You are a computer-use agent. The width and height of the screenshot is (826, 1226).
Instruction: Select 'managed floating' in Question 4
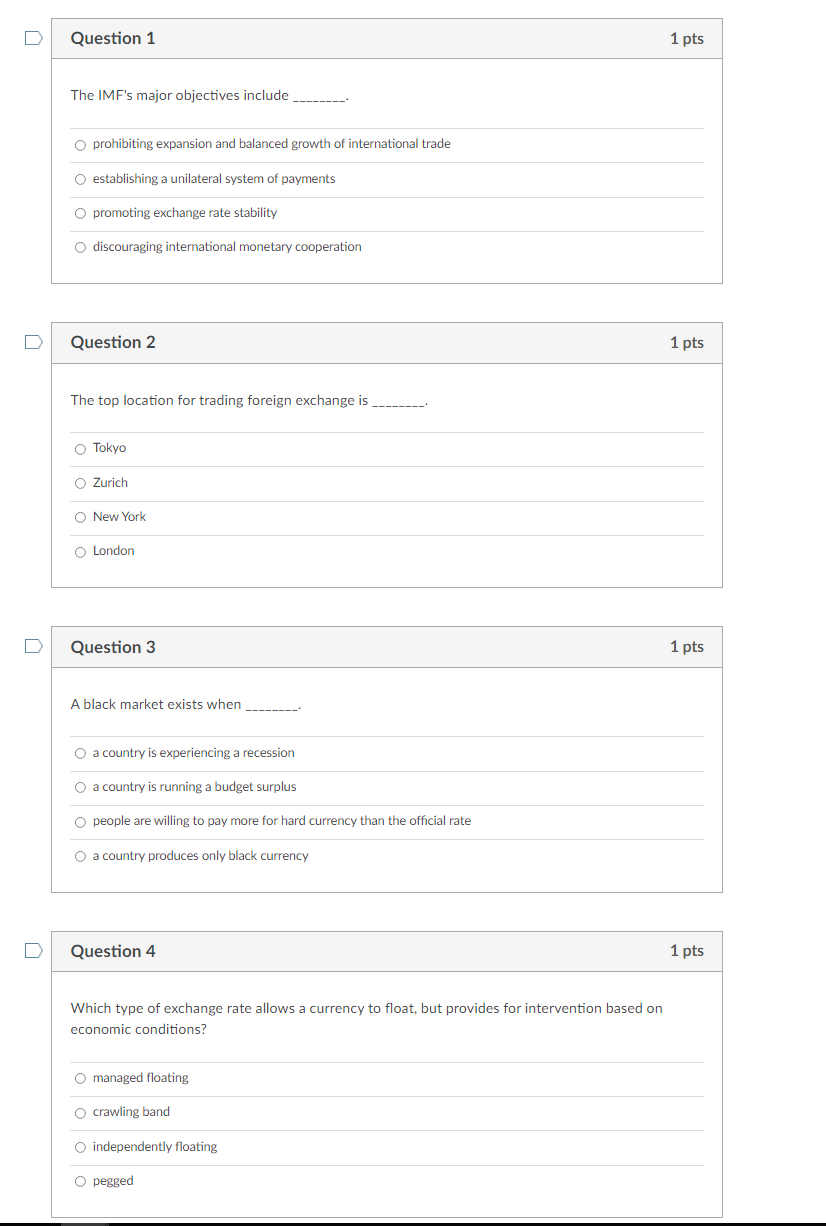point(80,1078)
